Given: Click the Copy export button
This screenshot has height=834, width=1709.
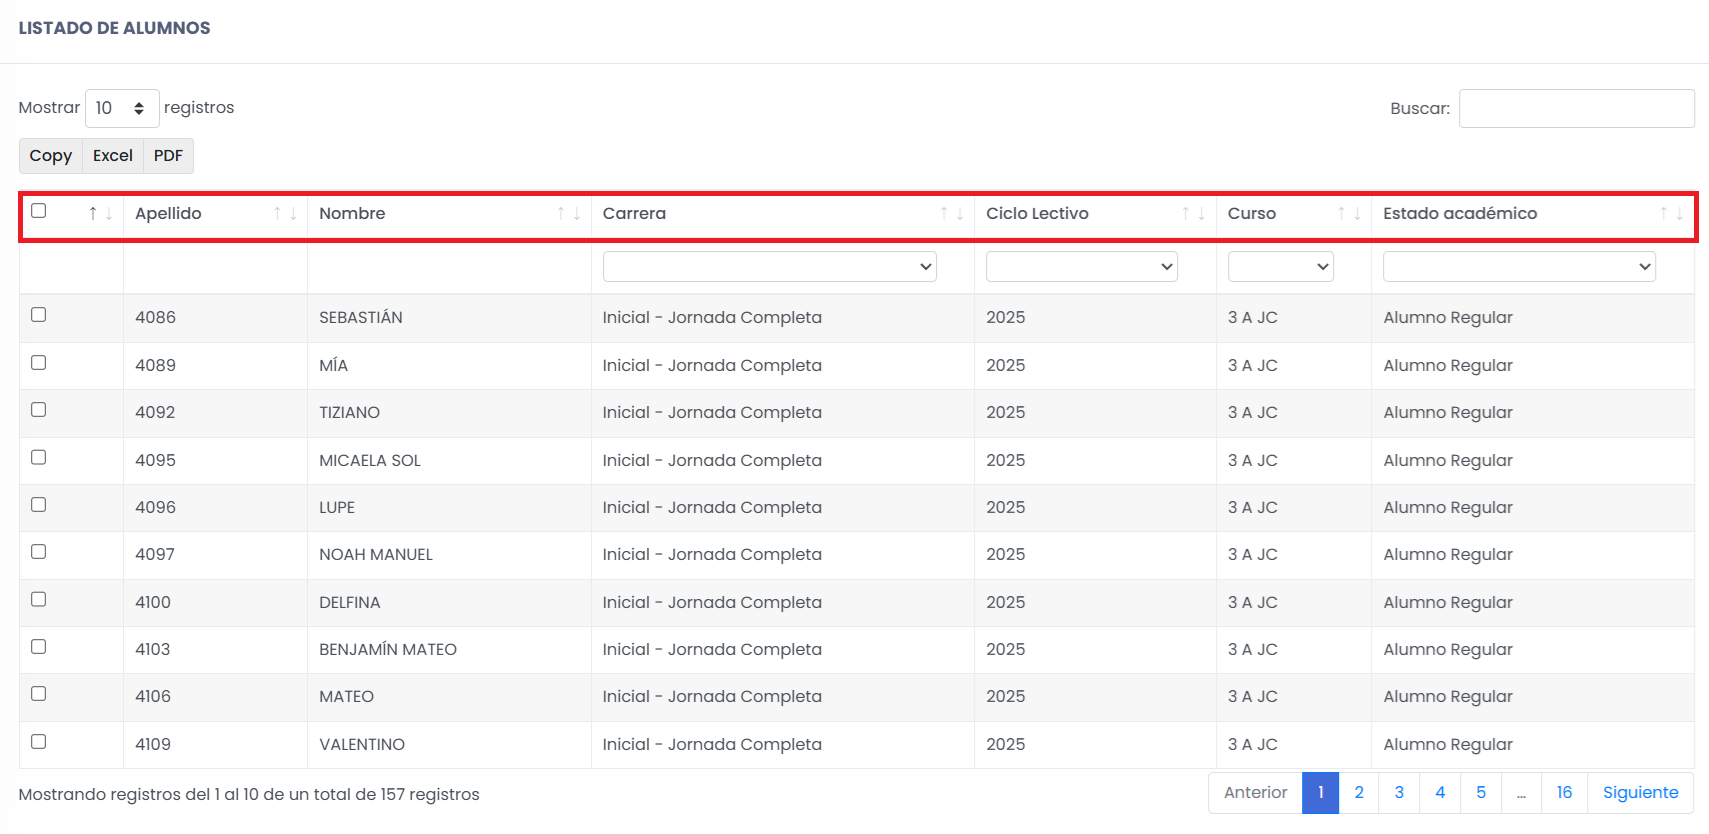Looking at the screenshot, I should (x=51, y=156).
